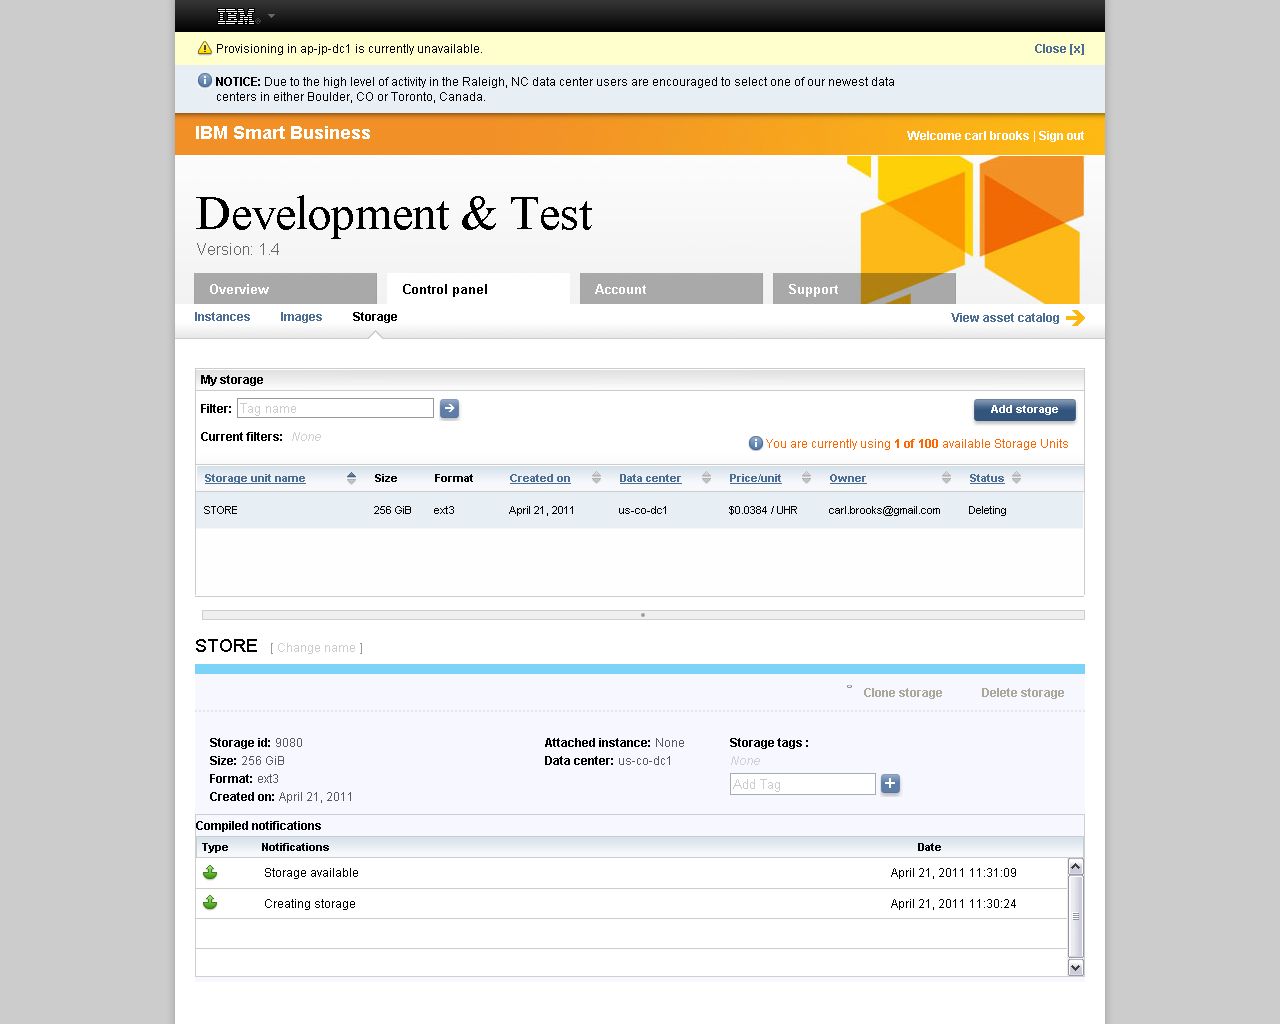Close the provisioning unavailable alert

pos(1059,49)
